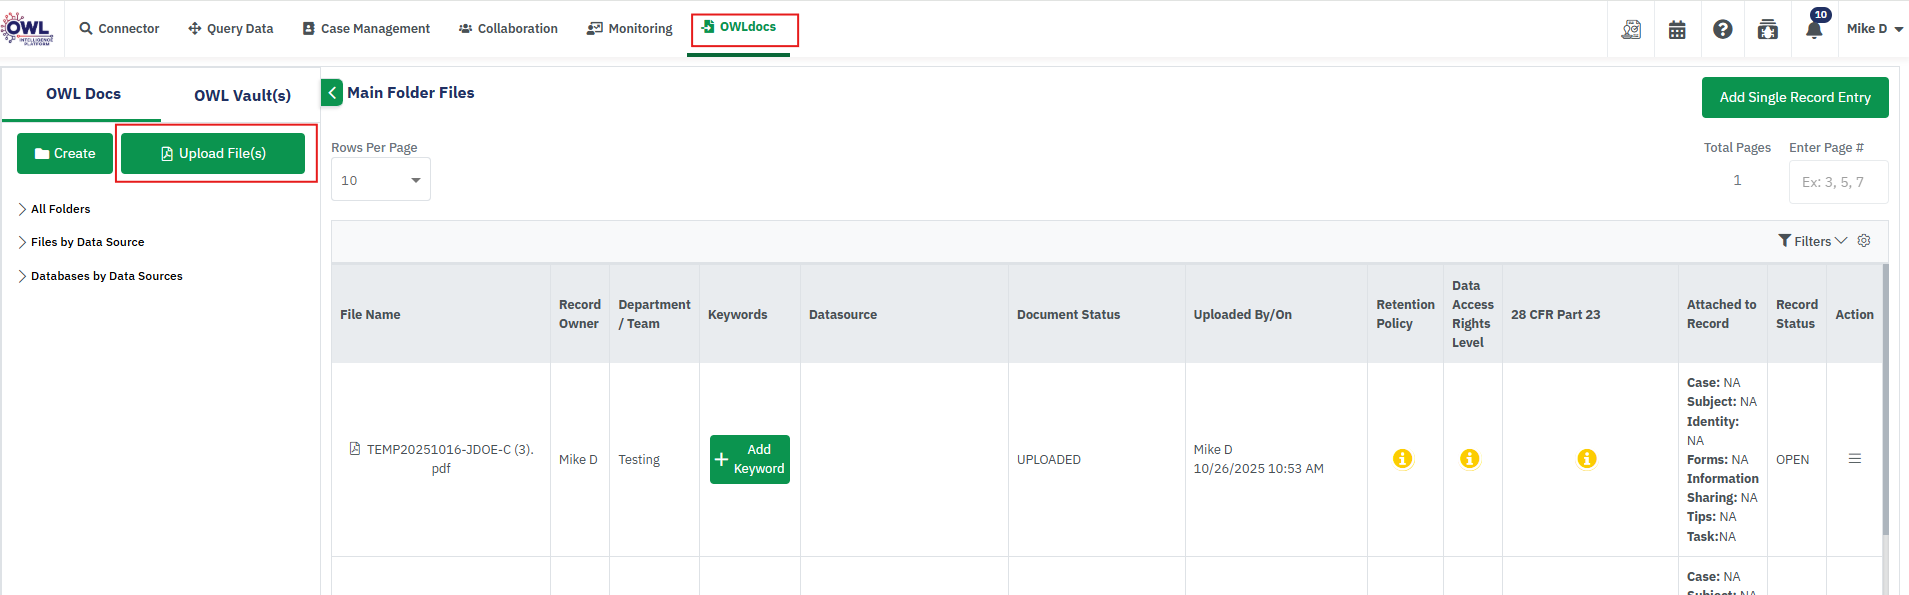The image size is (1909, 595).
Task: Open the Mike D user menu
Action: click(x=1874, y=29)
